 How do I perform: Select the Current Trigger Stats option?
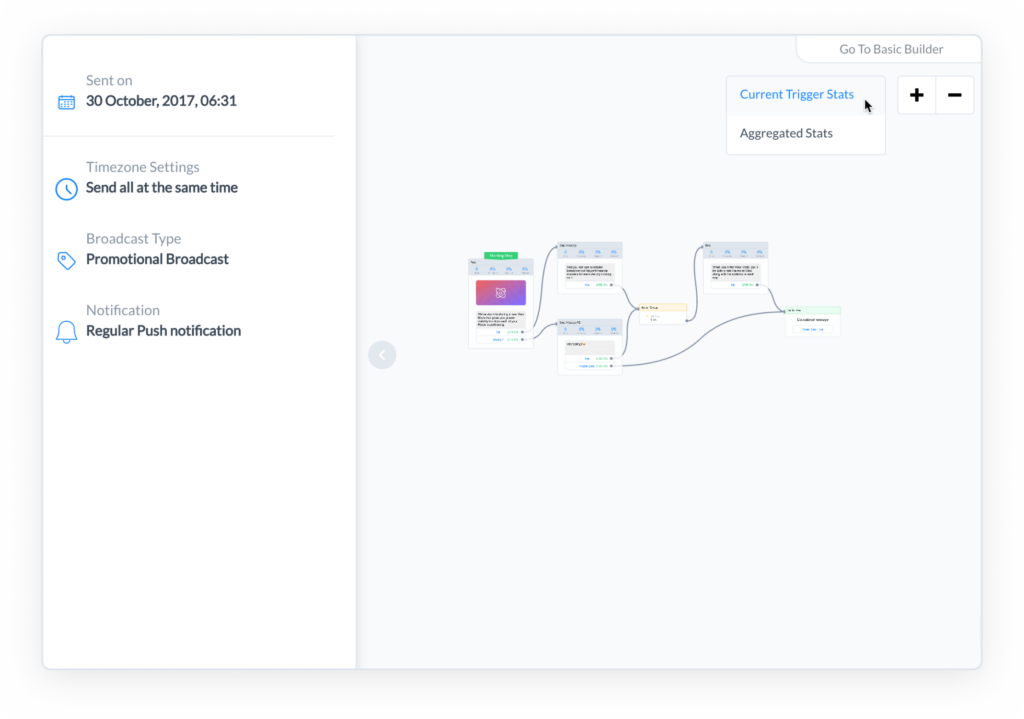(x=796, y=94)
